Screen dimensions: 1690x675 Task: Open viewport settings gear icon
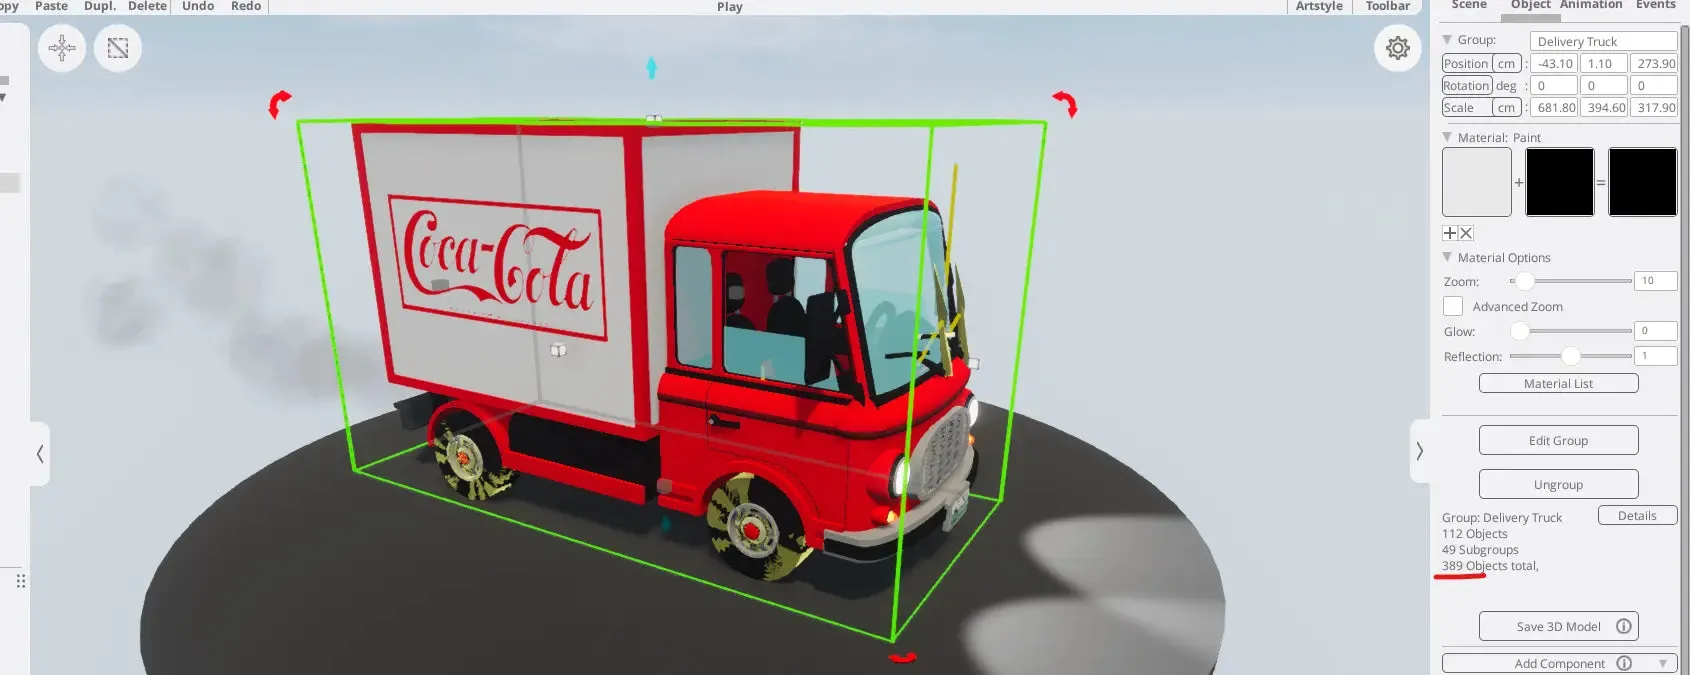click(1398, 48)
